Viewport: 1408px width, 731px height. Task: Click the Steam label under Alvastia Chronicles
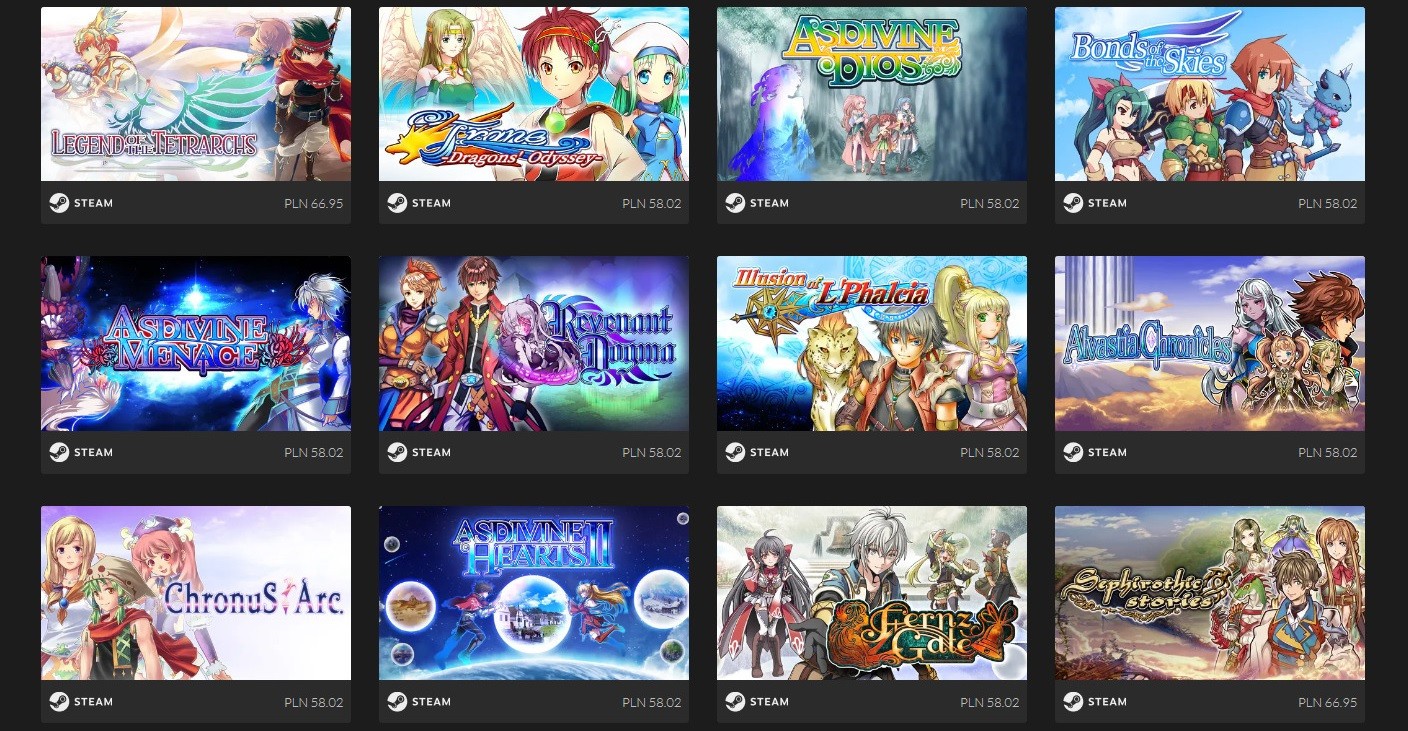point(1108,453)
